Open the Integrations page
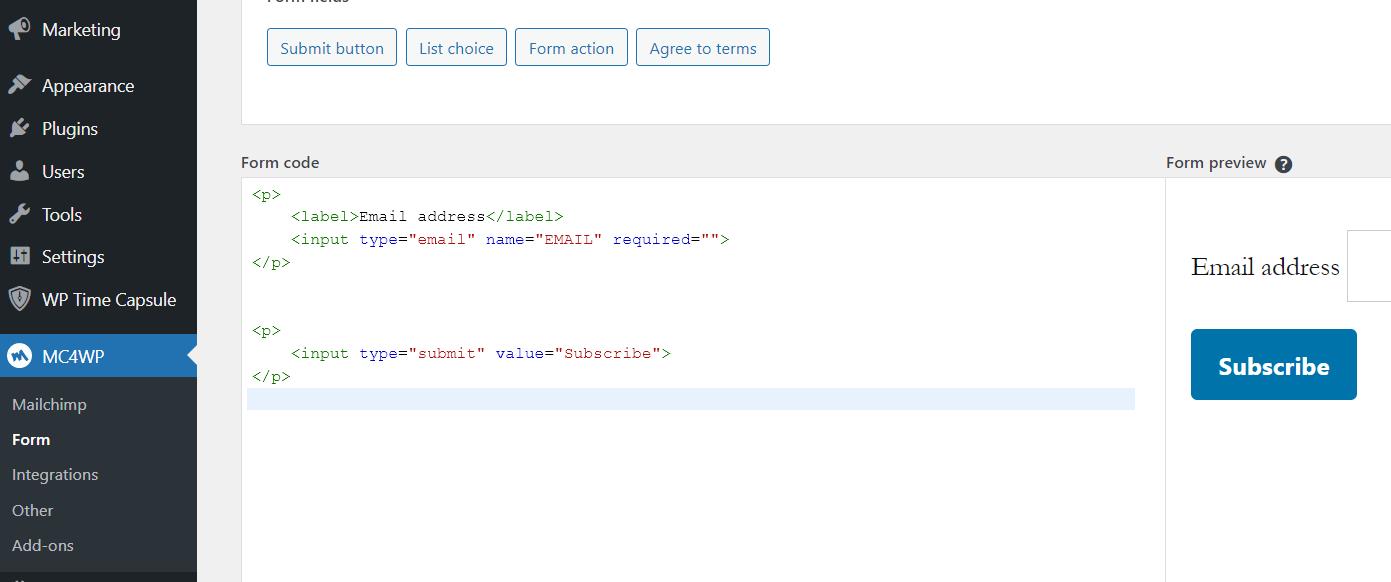1391x582 pixels. pos(54,474)
